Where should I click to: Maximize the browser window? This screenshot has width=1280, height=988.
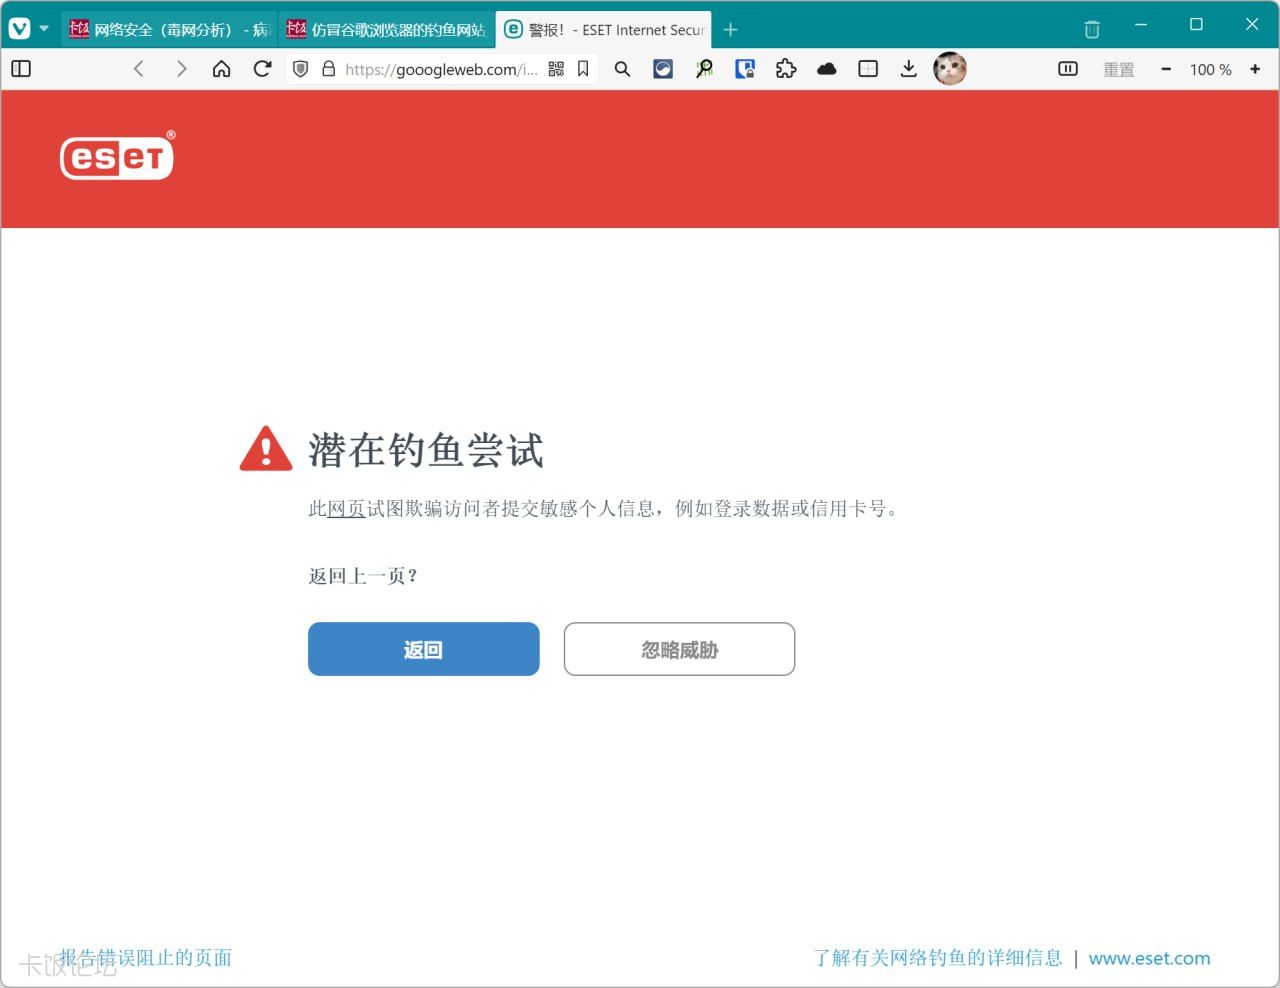[1196, 24]
